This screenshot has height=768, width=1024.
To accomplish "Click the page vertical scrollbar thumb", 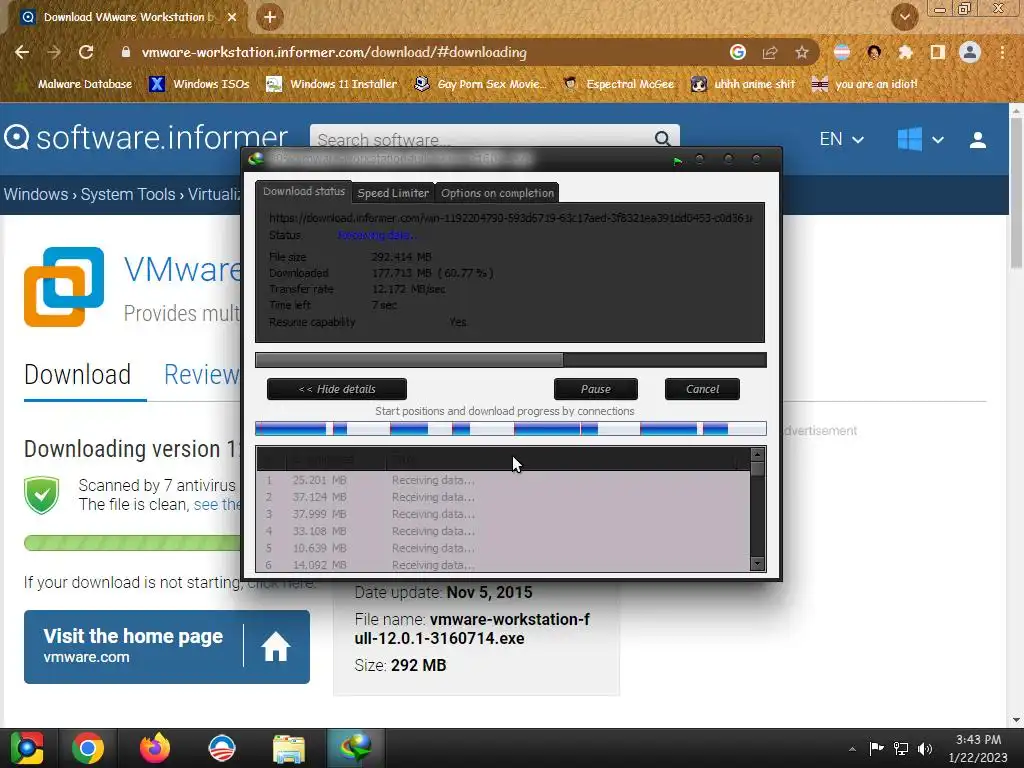I will tap(1017, 193).
